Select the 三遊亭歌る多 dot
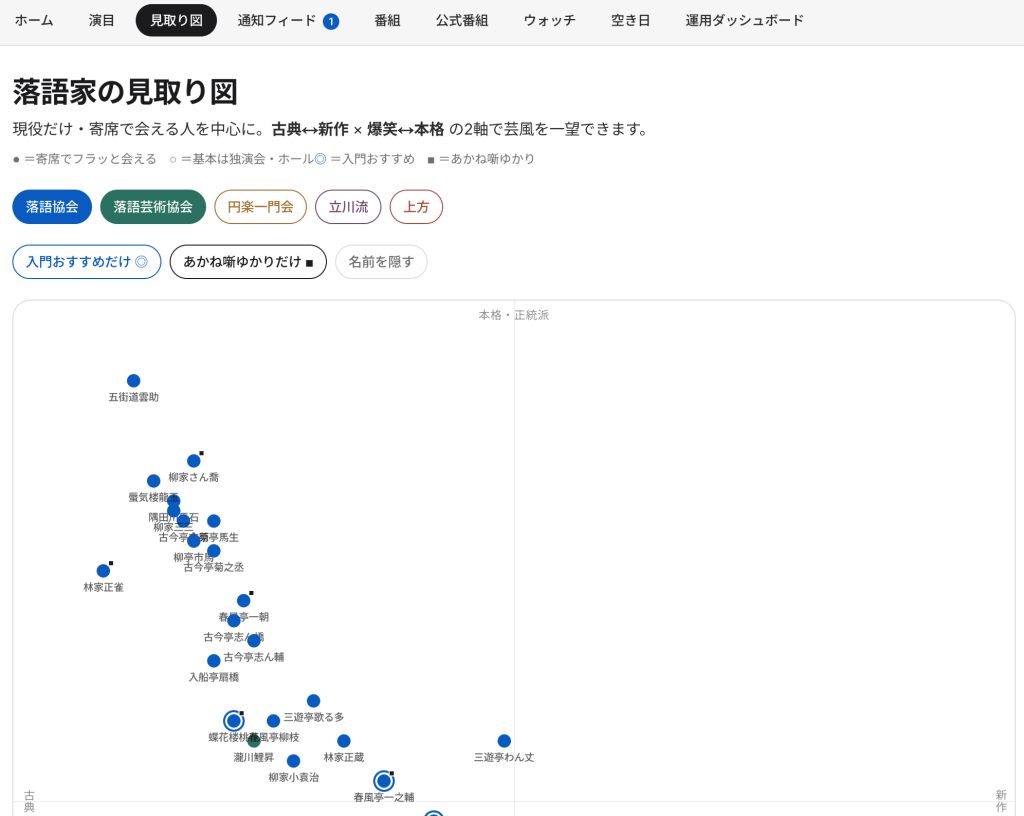Screen dimensions: 1024x816 coord(313,700)
